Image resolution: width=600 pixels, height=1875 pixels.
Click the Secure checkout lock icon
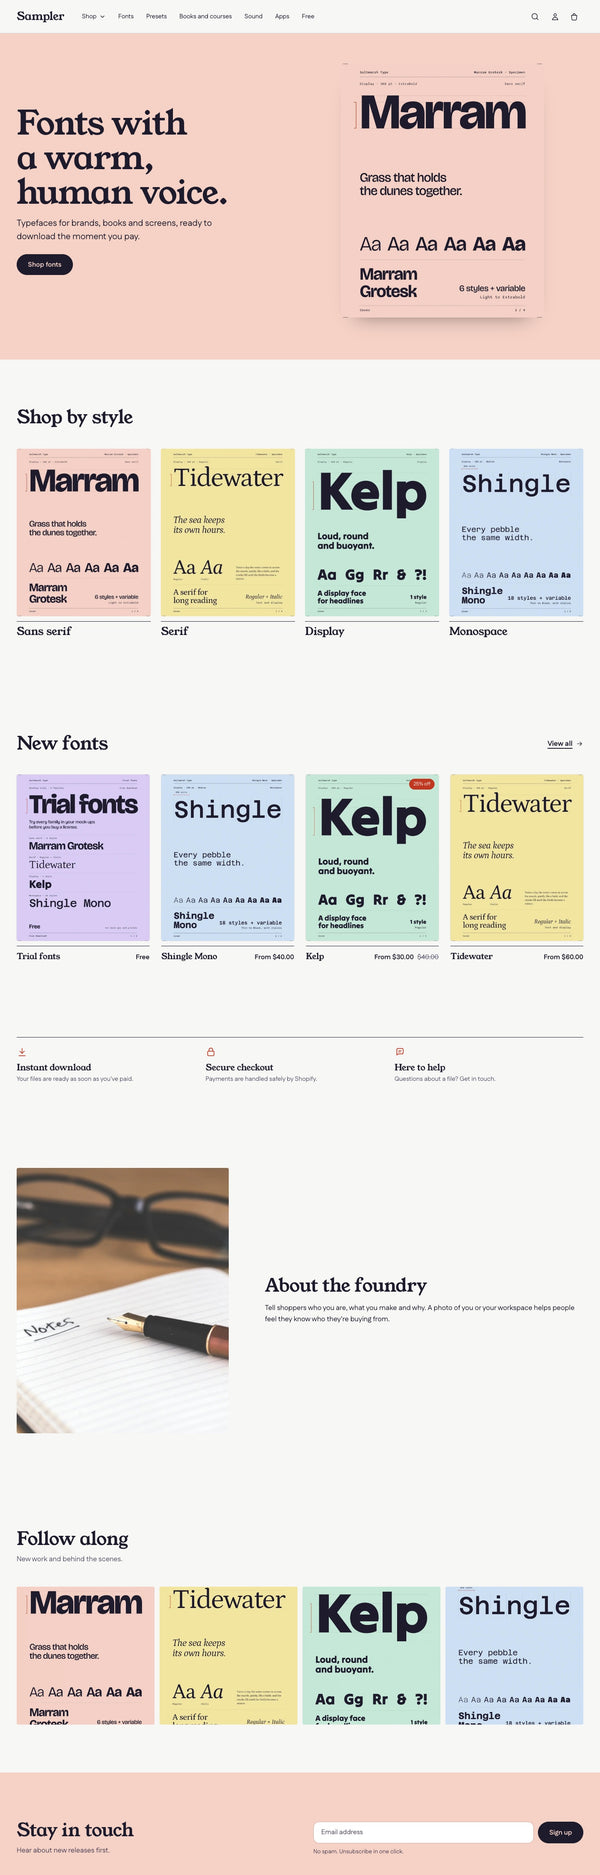211,1052
